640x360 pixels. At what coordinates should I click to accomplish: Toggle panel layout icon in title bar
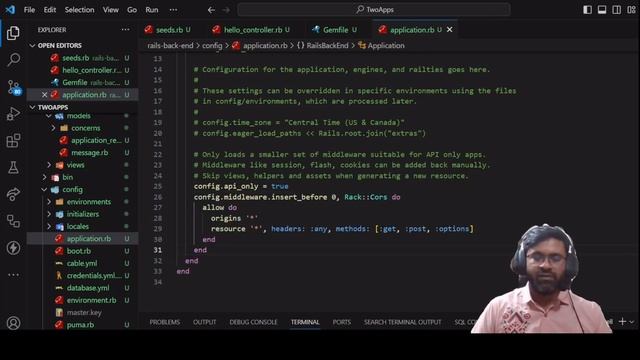pyautogui.click(x=602, y=10)
